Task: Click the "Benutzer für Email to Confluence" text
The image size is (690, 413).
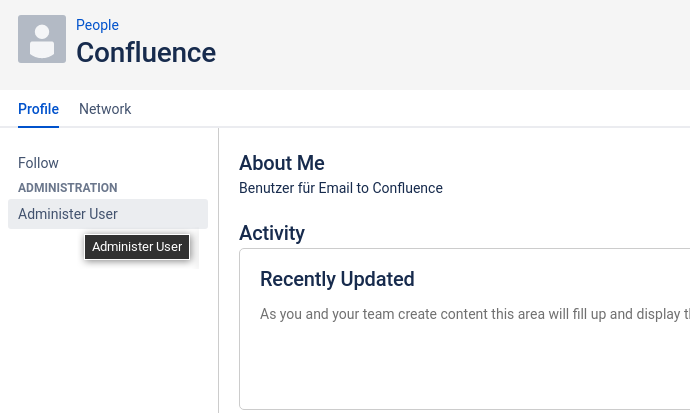Action: 341,188
